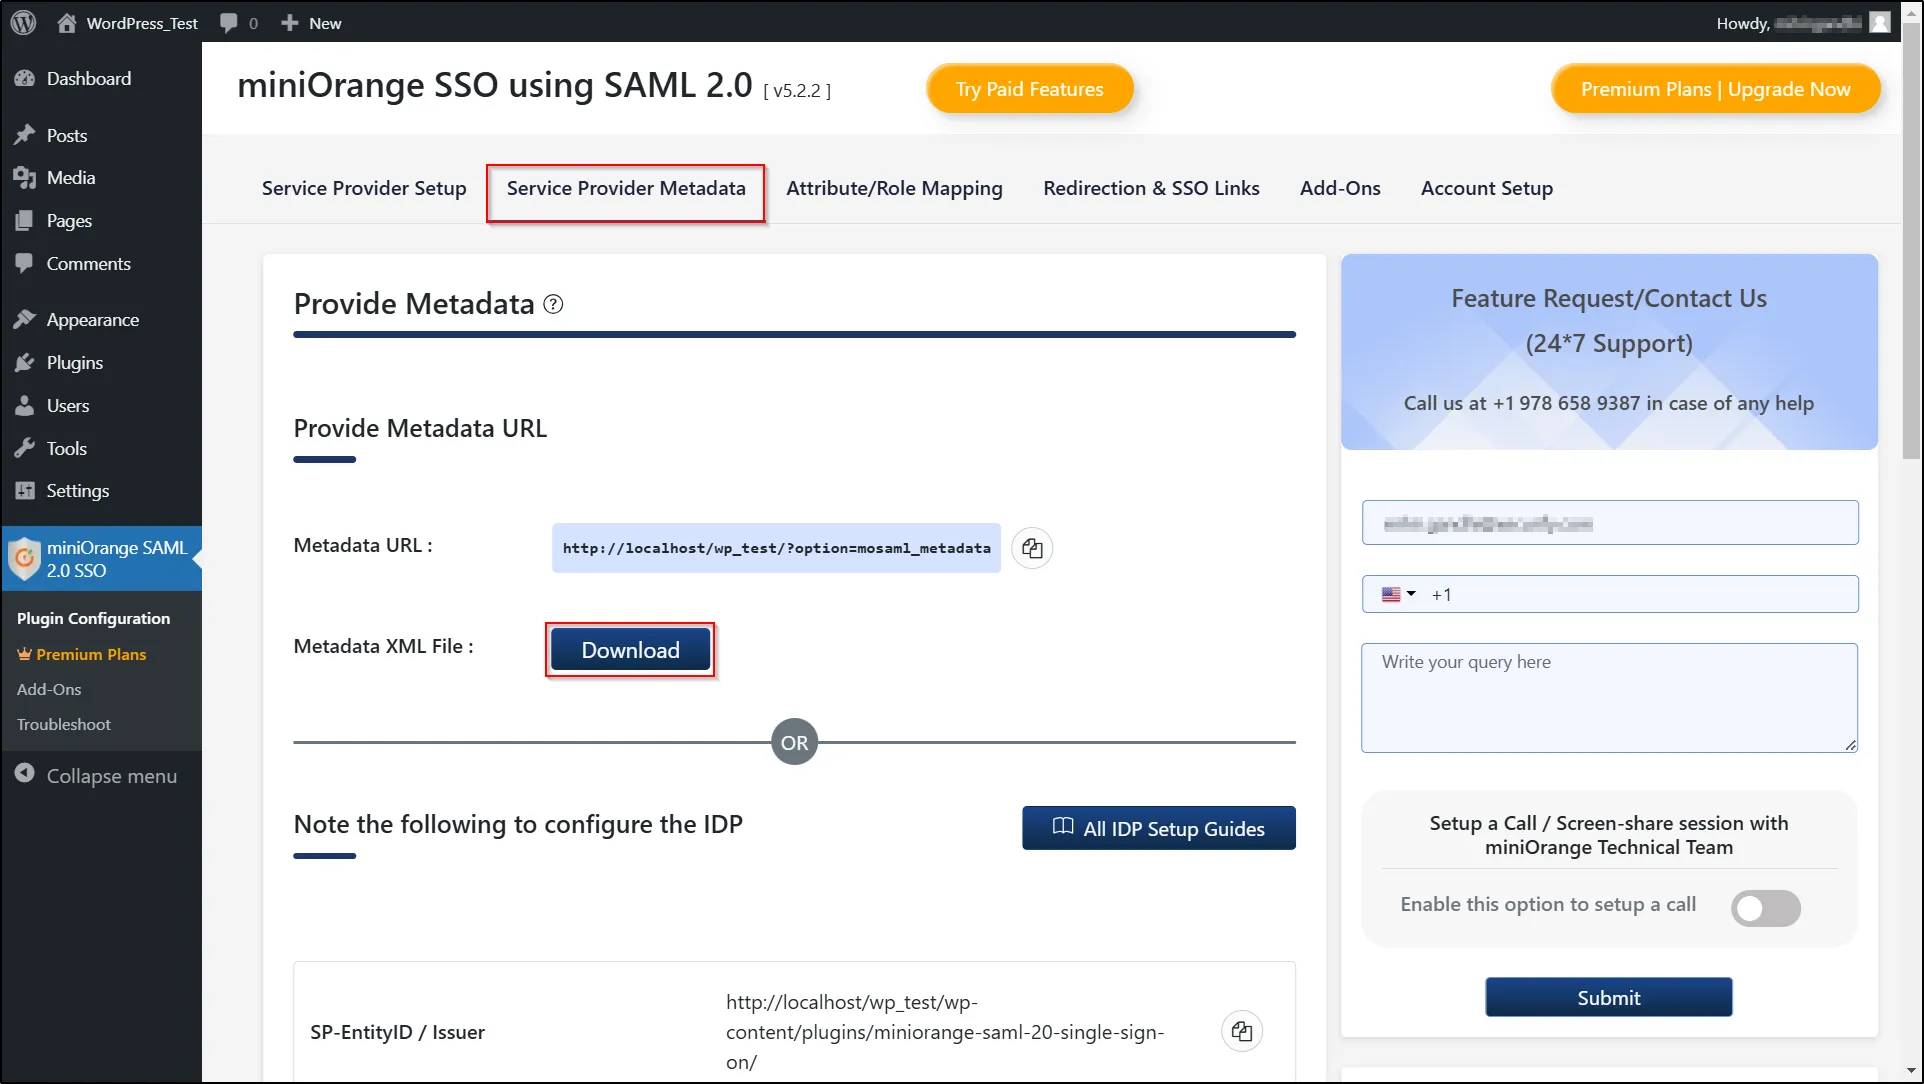Switch to Account Setup tab
This screenshot has height=1084, width=1924.
[1487, 188]
